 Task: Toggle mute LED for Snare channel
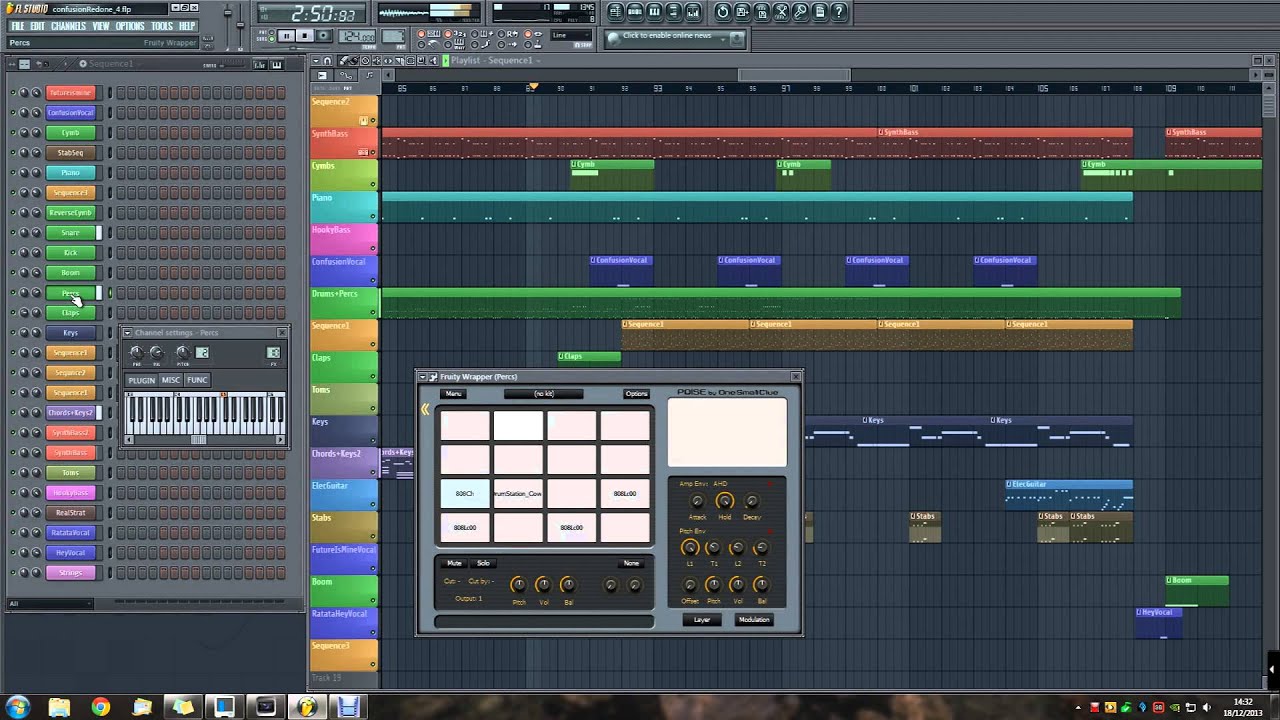(13, 232)
